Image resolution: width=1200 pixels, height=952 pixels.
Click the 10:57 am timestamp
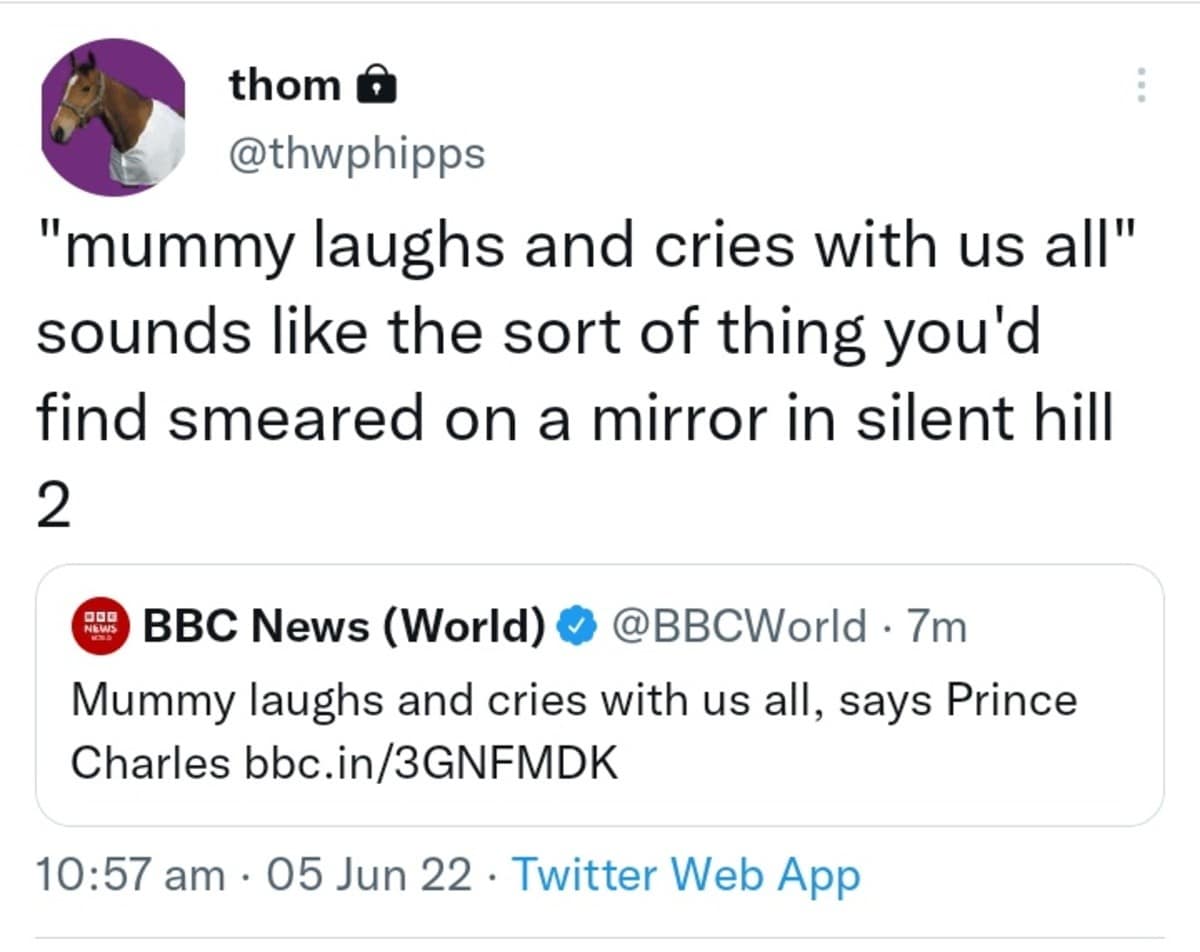130,875
